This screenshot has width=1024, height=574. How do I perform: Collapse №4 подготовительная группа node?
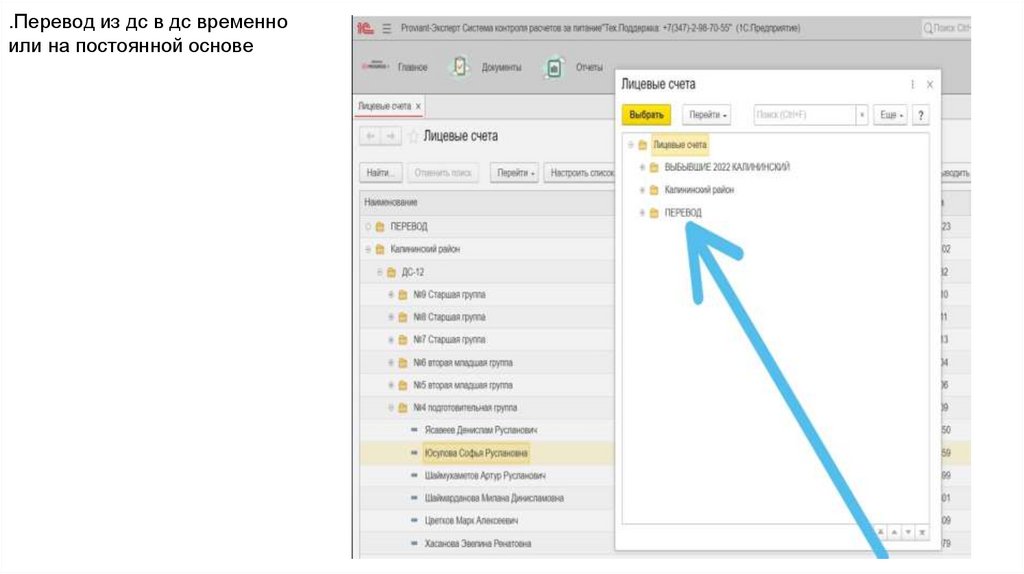tap(391, 408)
